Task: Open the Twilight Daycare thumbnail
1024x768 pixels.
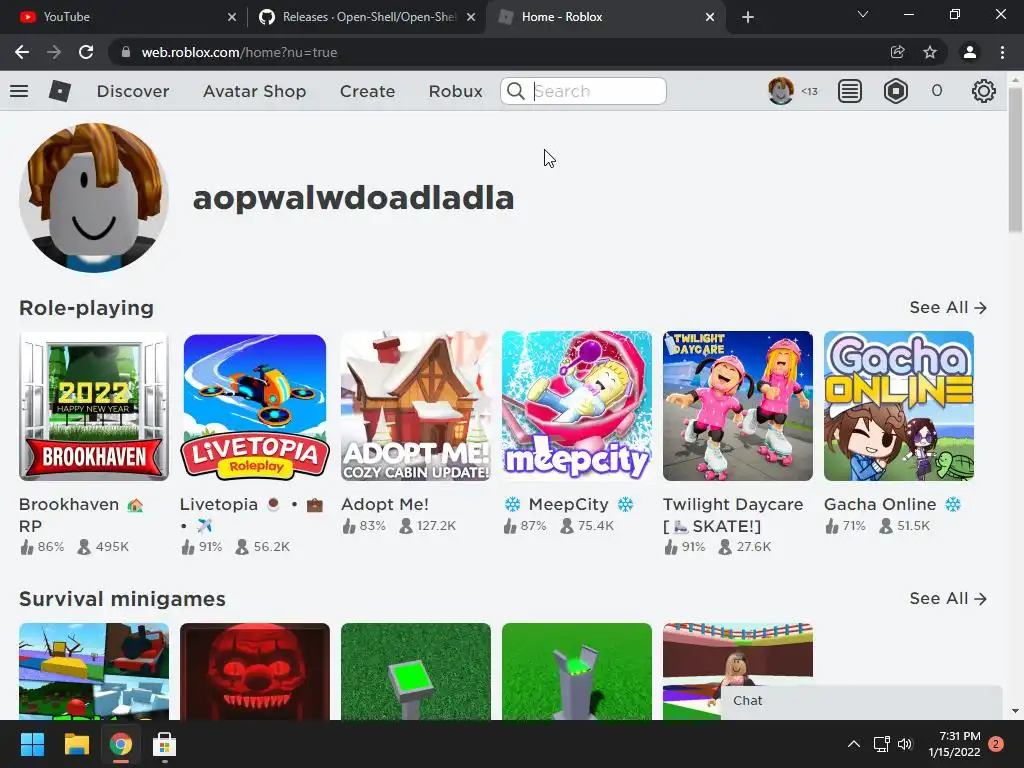Action: point(738,406)
